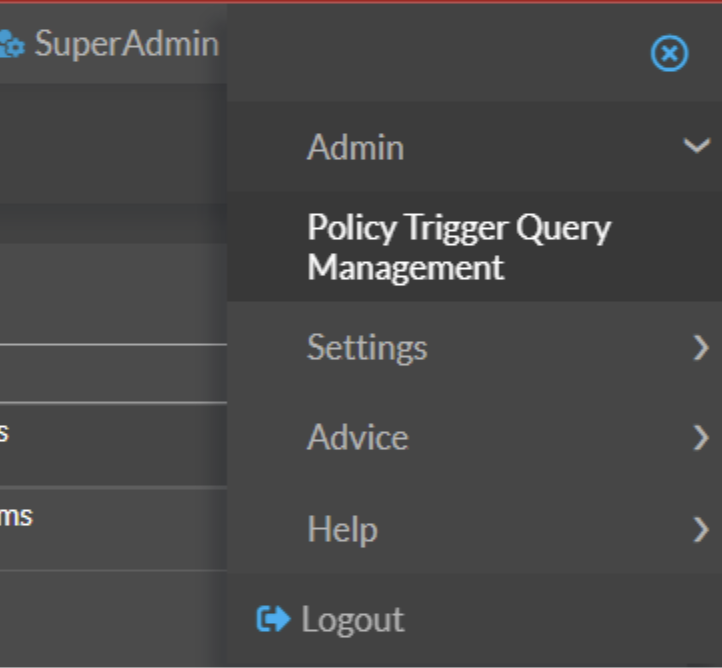This screenshot has width=722, height=668.
Task: Choose the Advice menu label
Action: click(357, 438)
